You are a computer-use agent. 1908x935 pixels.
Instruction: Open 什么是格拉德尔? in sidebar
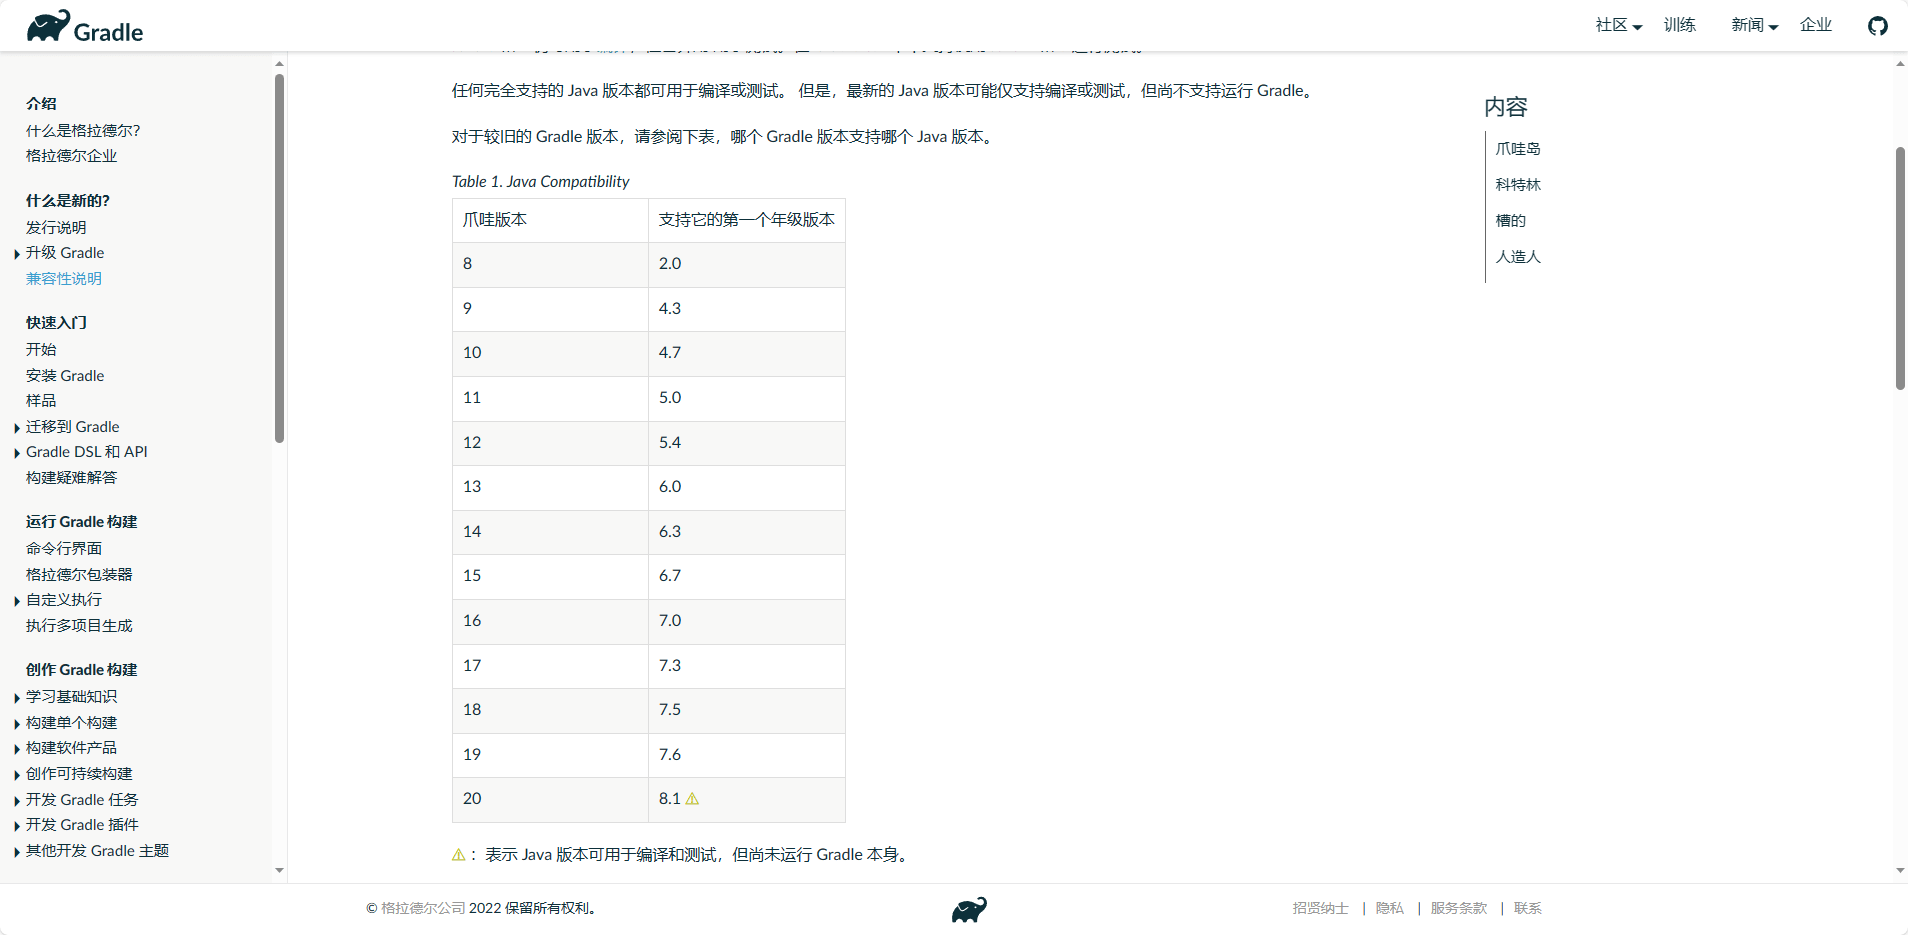point(83,131)
